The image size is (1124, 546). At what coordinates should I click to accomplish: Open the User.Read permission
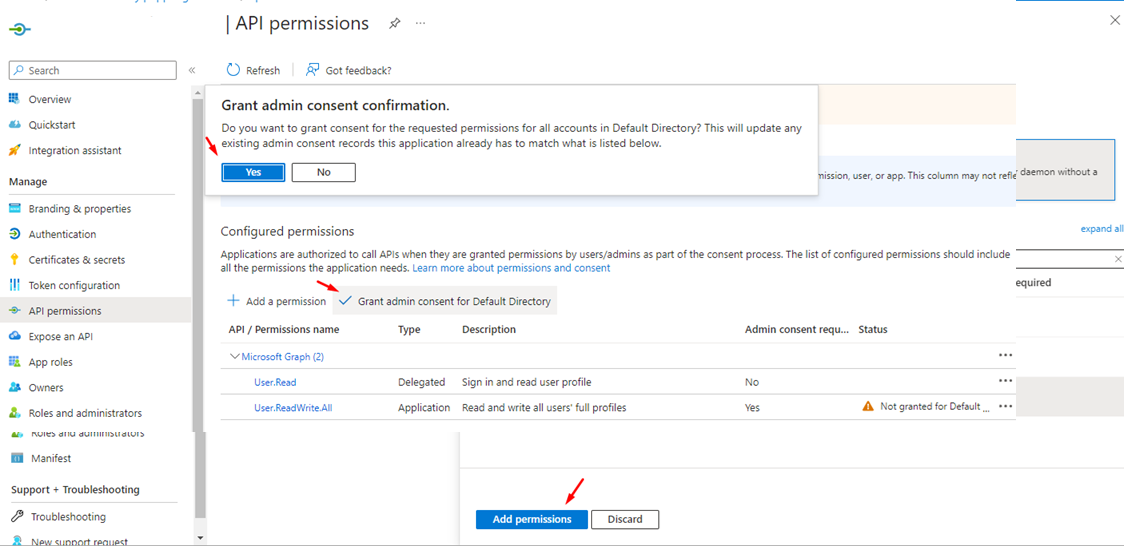click(275, 382)
